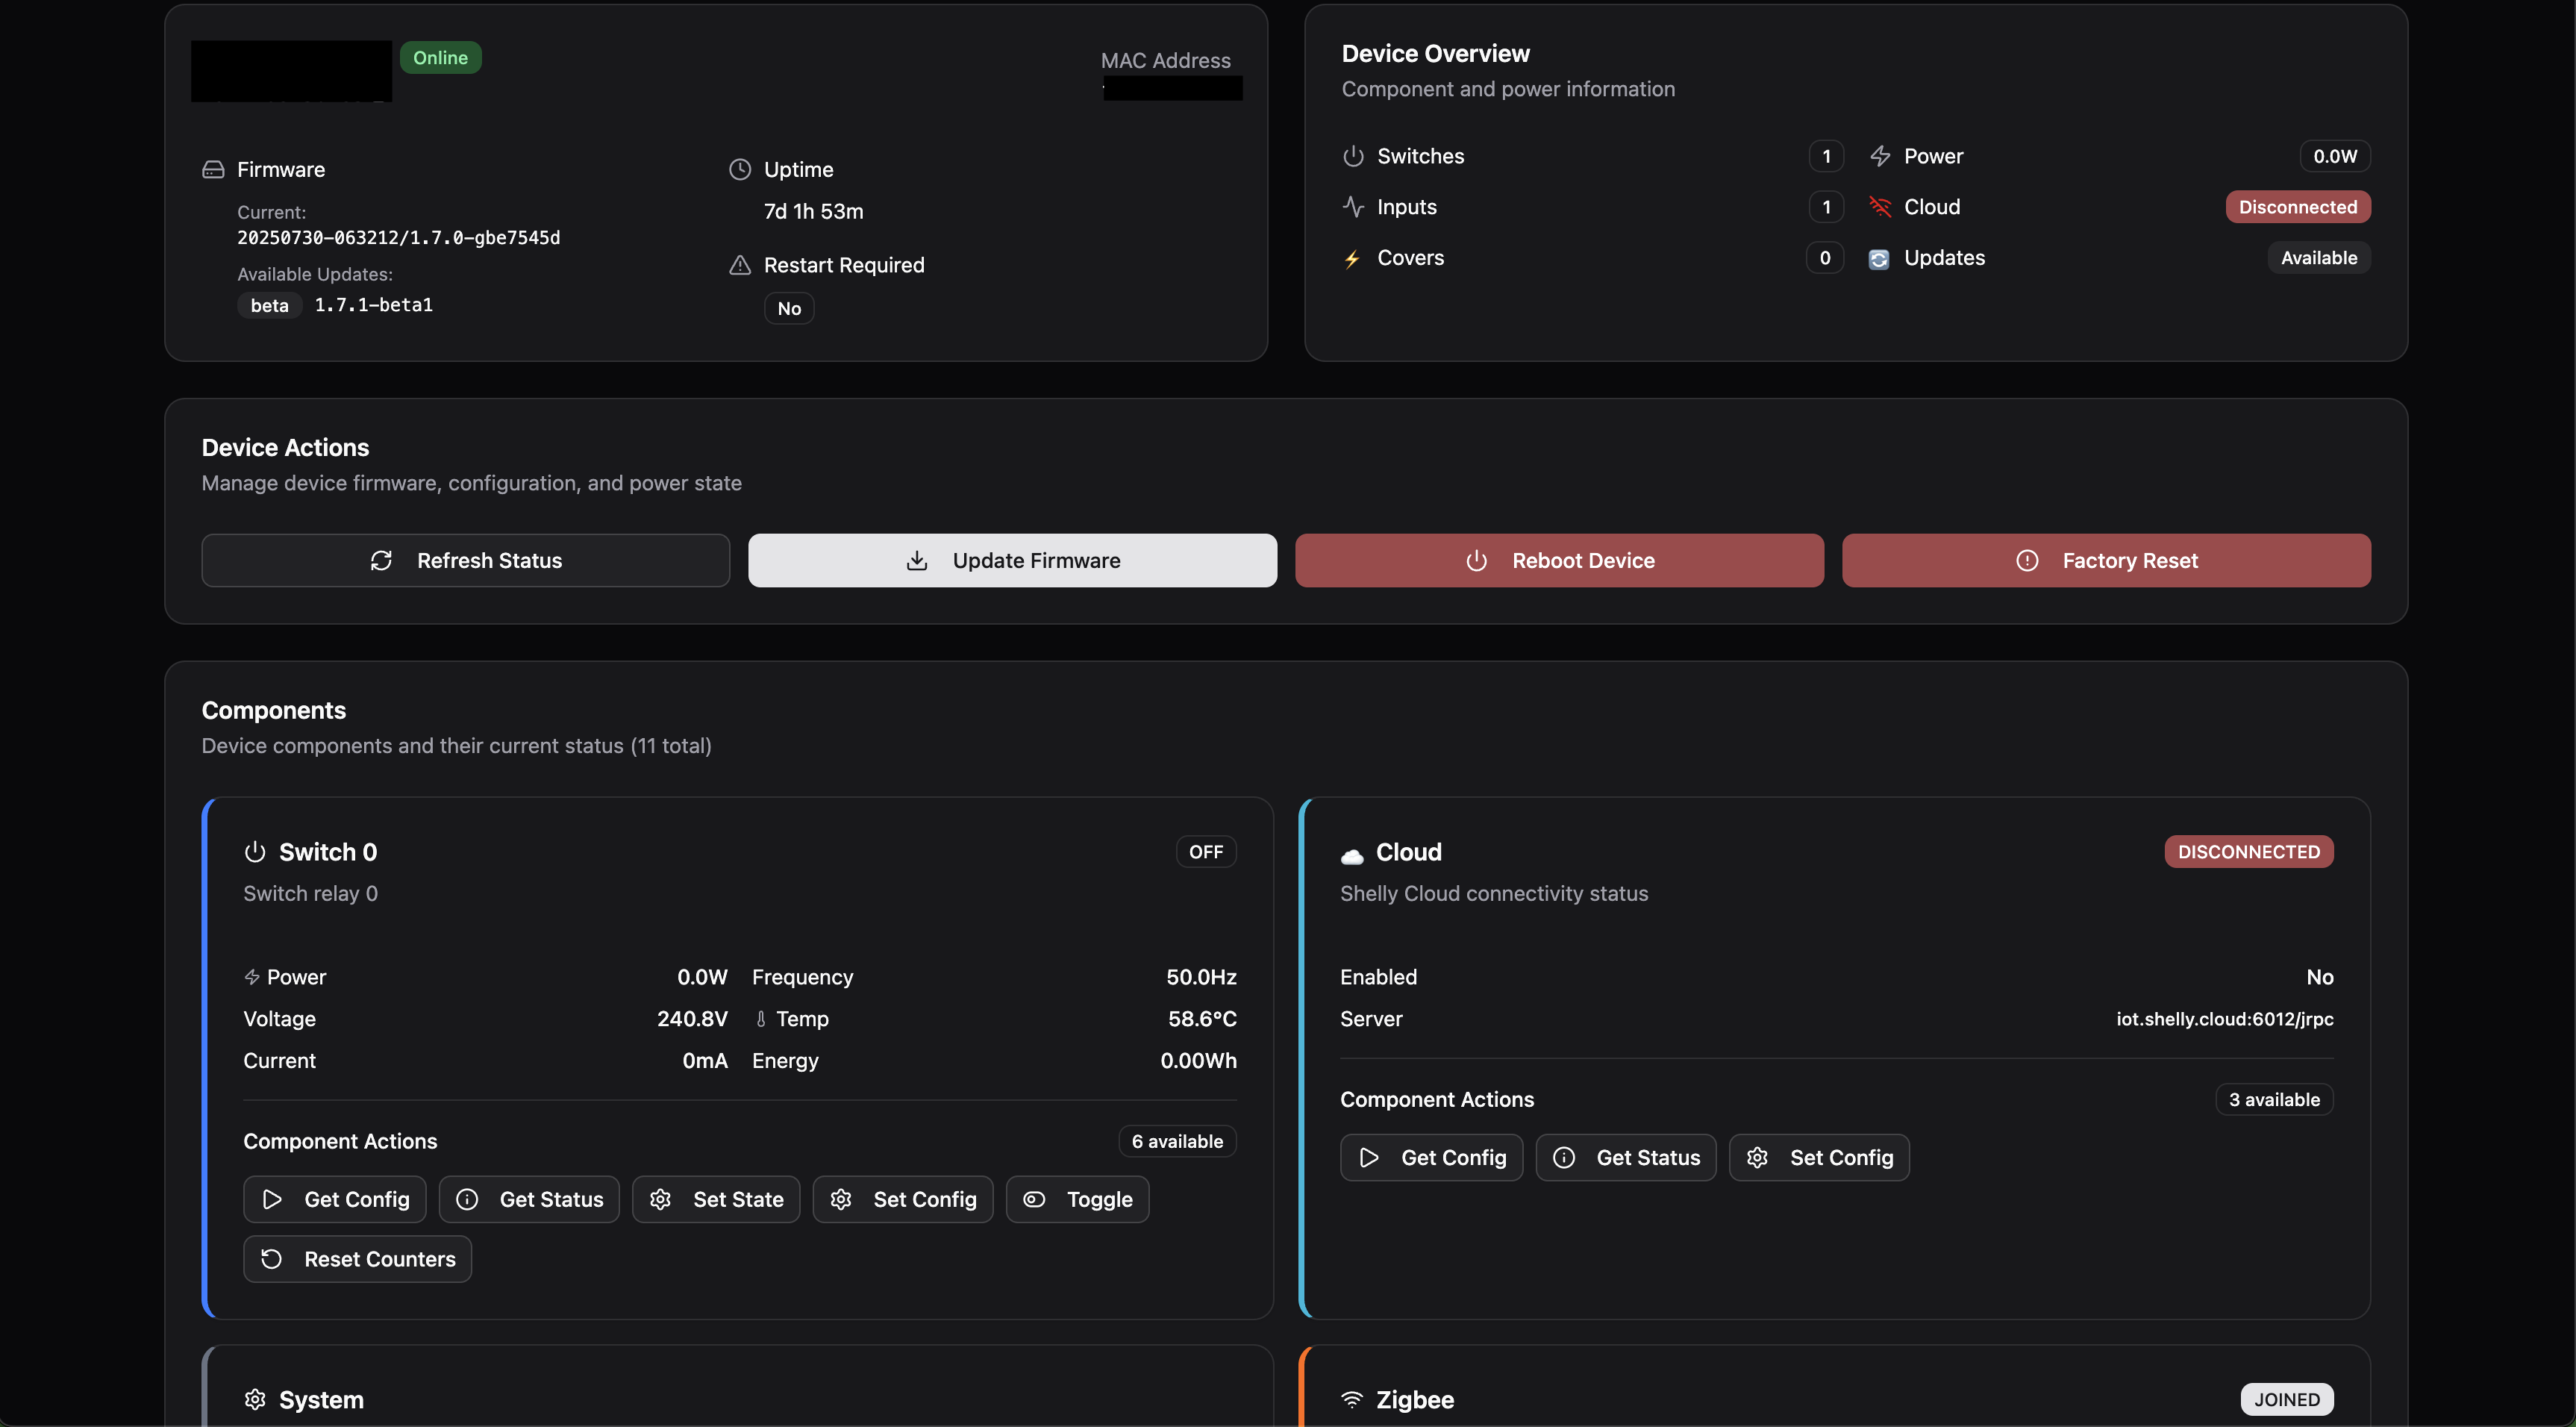
Task: Start the Update Firmware action
Action: pyautogui.click(x=1012, y=560)
